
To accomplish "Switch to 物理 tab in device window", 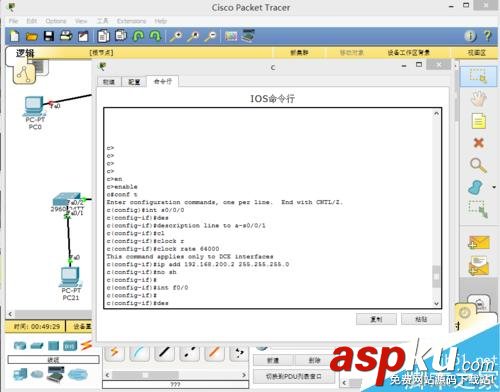I will [109, 82].
